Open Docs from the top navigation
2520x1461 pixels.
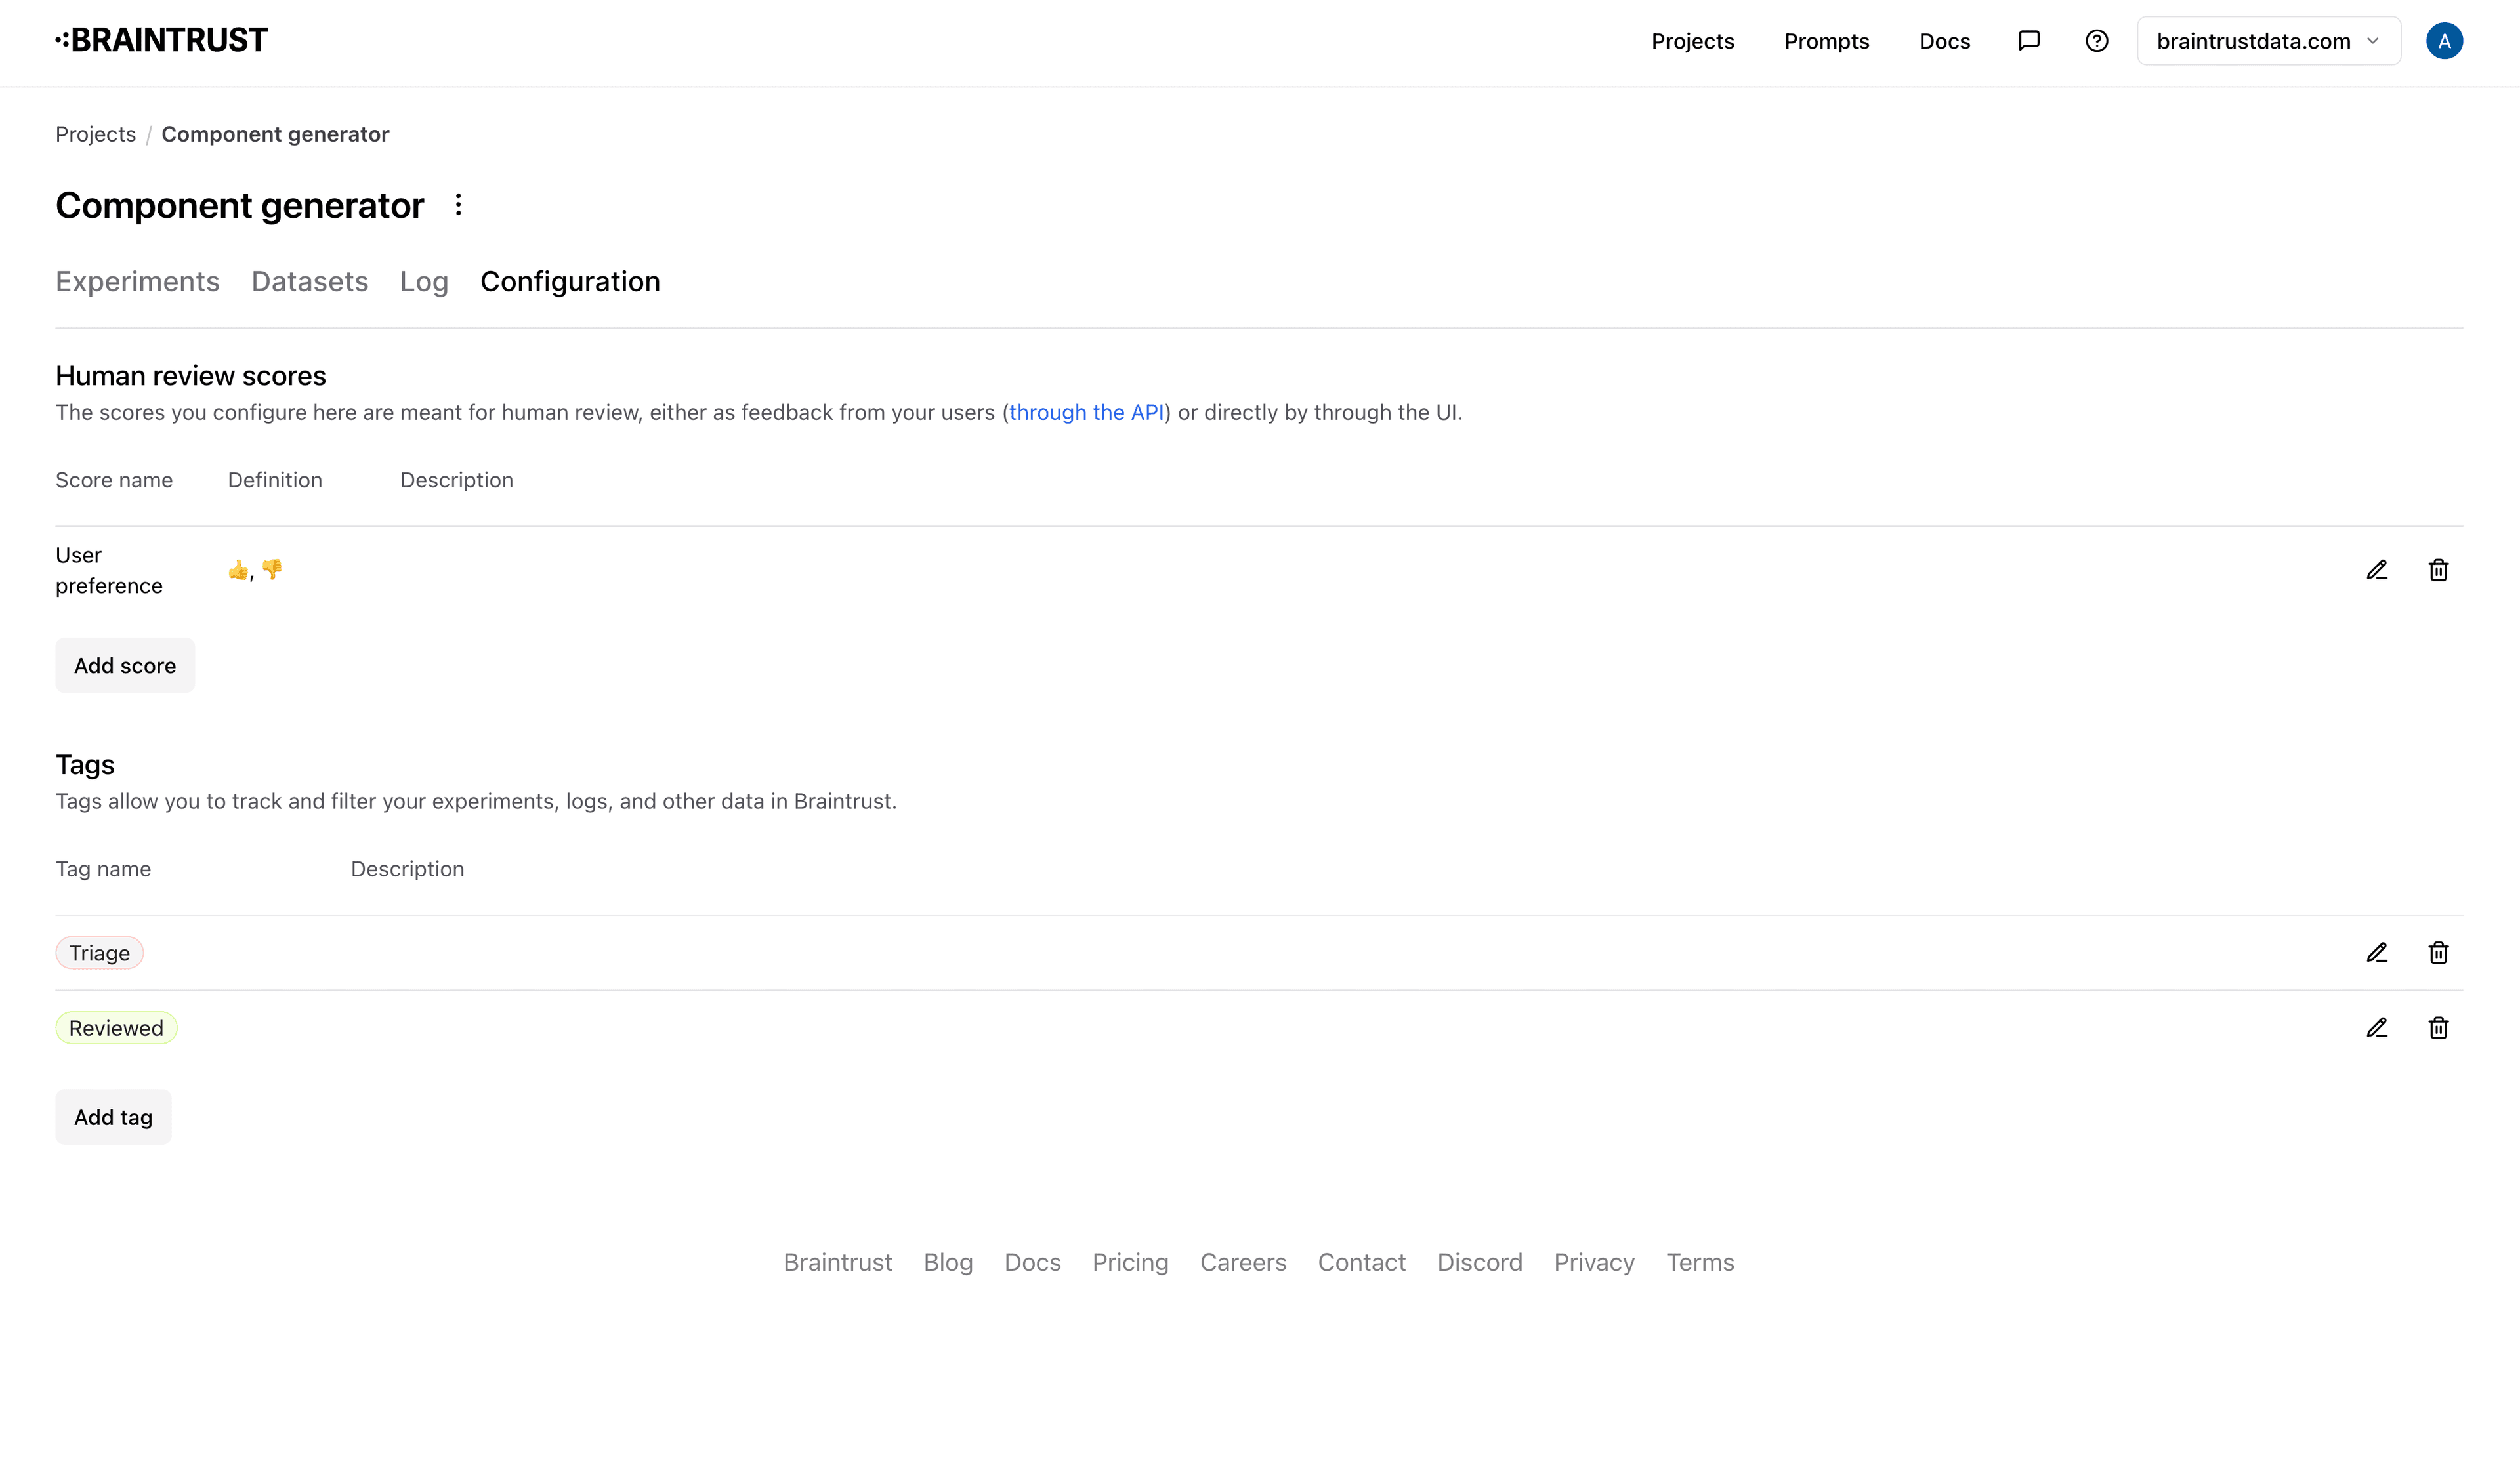(1944, 41)
